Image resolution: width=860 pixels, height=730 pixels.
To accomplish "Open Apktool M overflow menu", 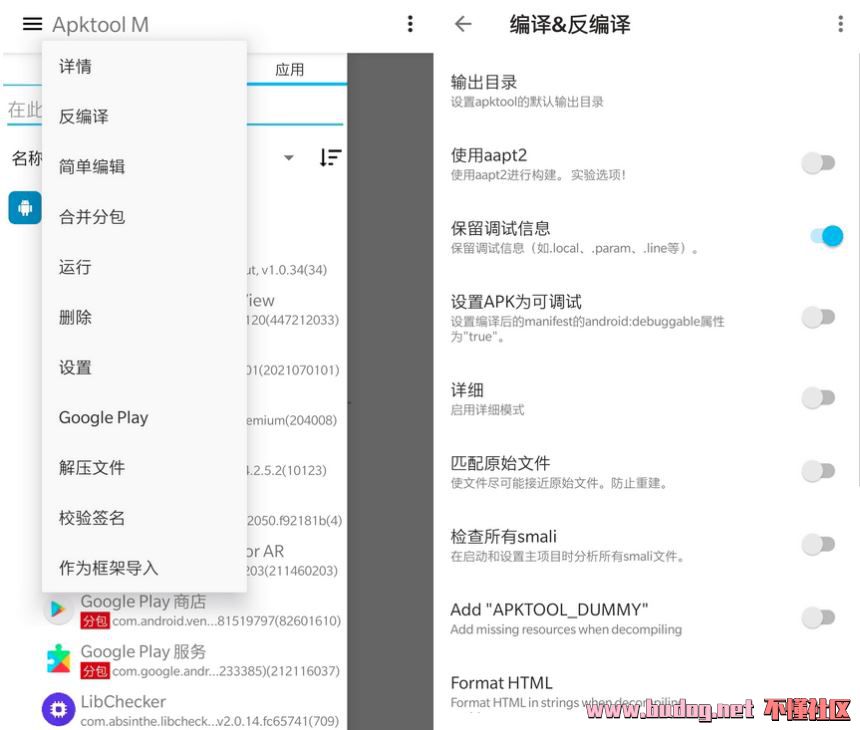I will tap(410, 24).
